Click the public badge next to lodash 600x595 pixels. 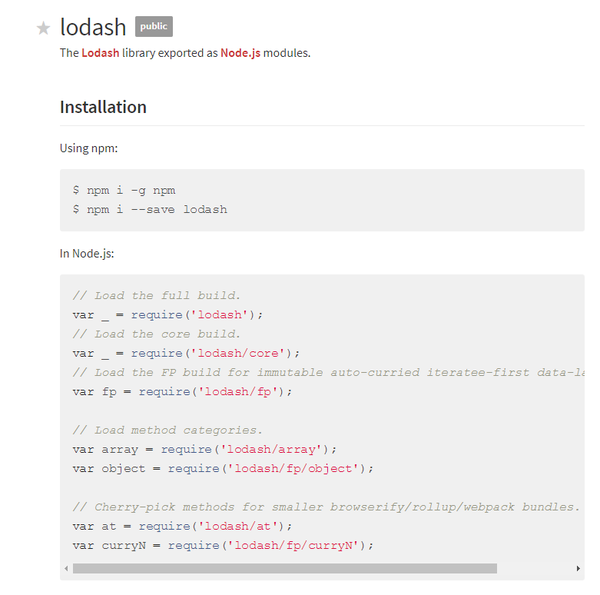pyautogui.click(x=154, y=27)
